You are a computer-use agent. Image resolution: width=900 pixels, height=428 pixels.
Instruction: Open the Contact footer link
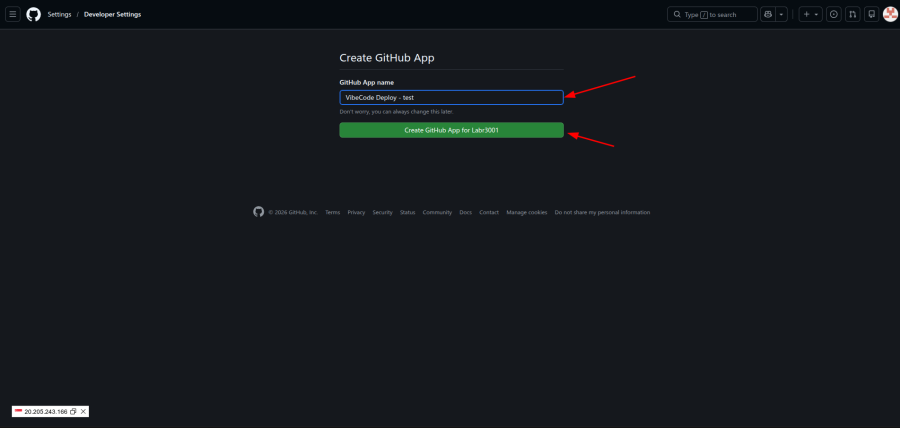click(489, 212)
